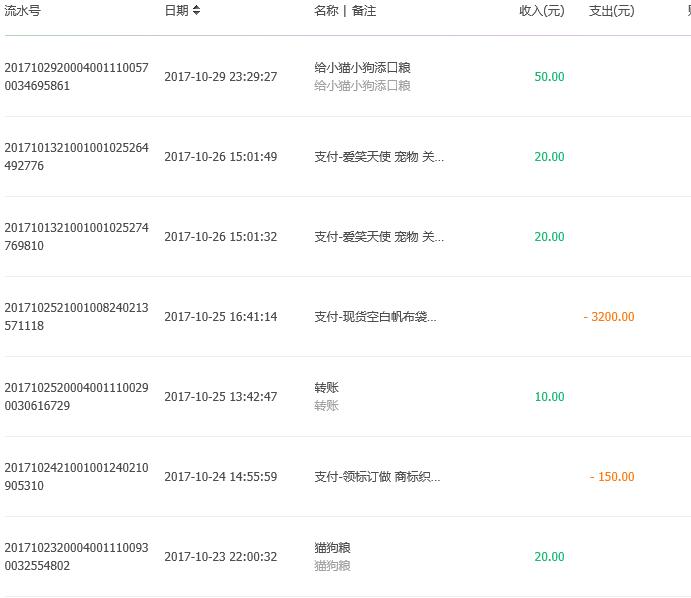Image resolution: width=691 pixels, height=598 pixels.
Task: Open transaction 给小猫小狗添口粮
Action: click(362, 67)
